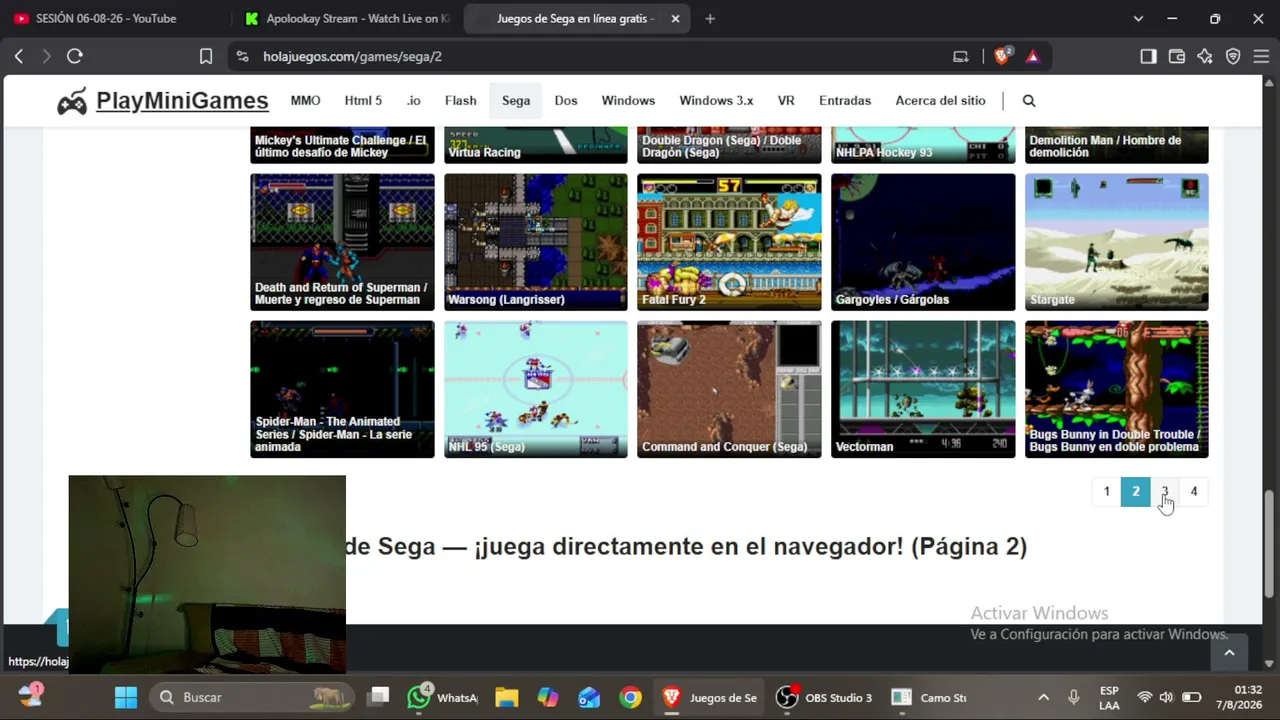Bookmark this page using the bookmark icon
The width and height of the screenshot is (1280, 720).
[x=206, y=57]
